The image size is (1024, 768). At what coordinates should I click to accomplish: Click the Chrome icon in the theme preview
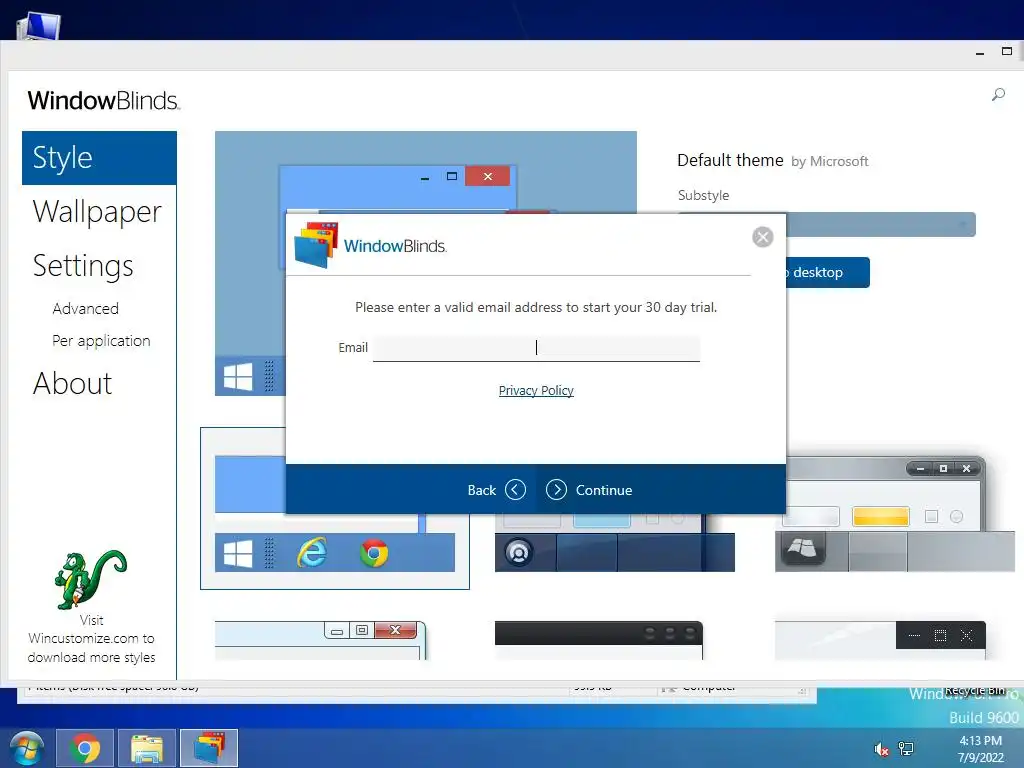tap(374, 553)
